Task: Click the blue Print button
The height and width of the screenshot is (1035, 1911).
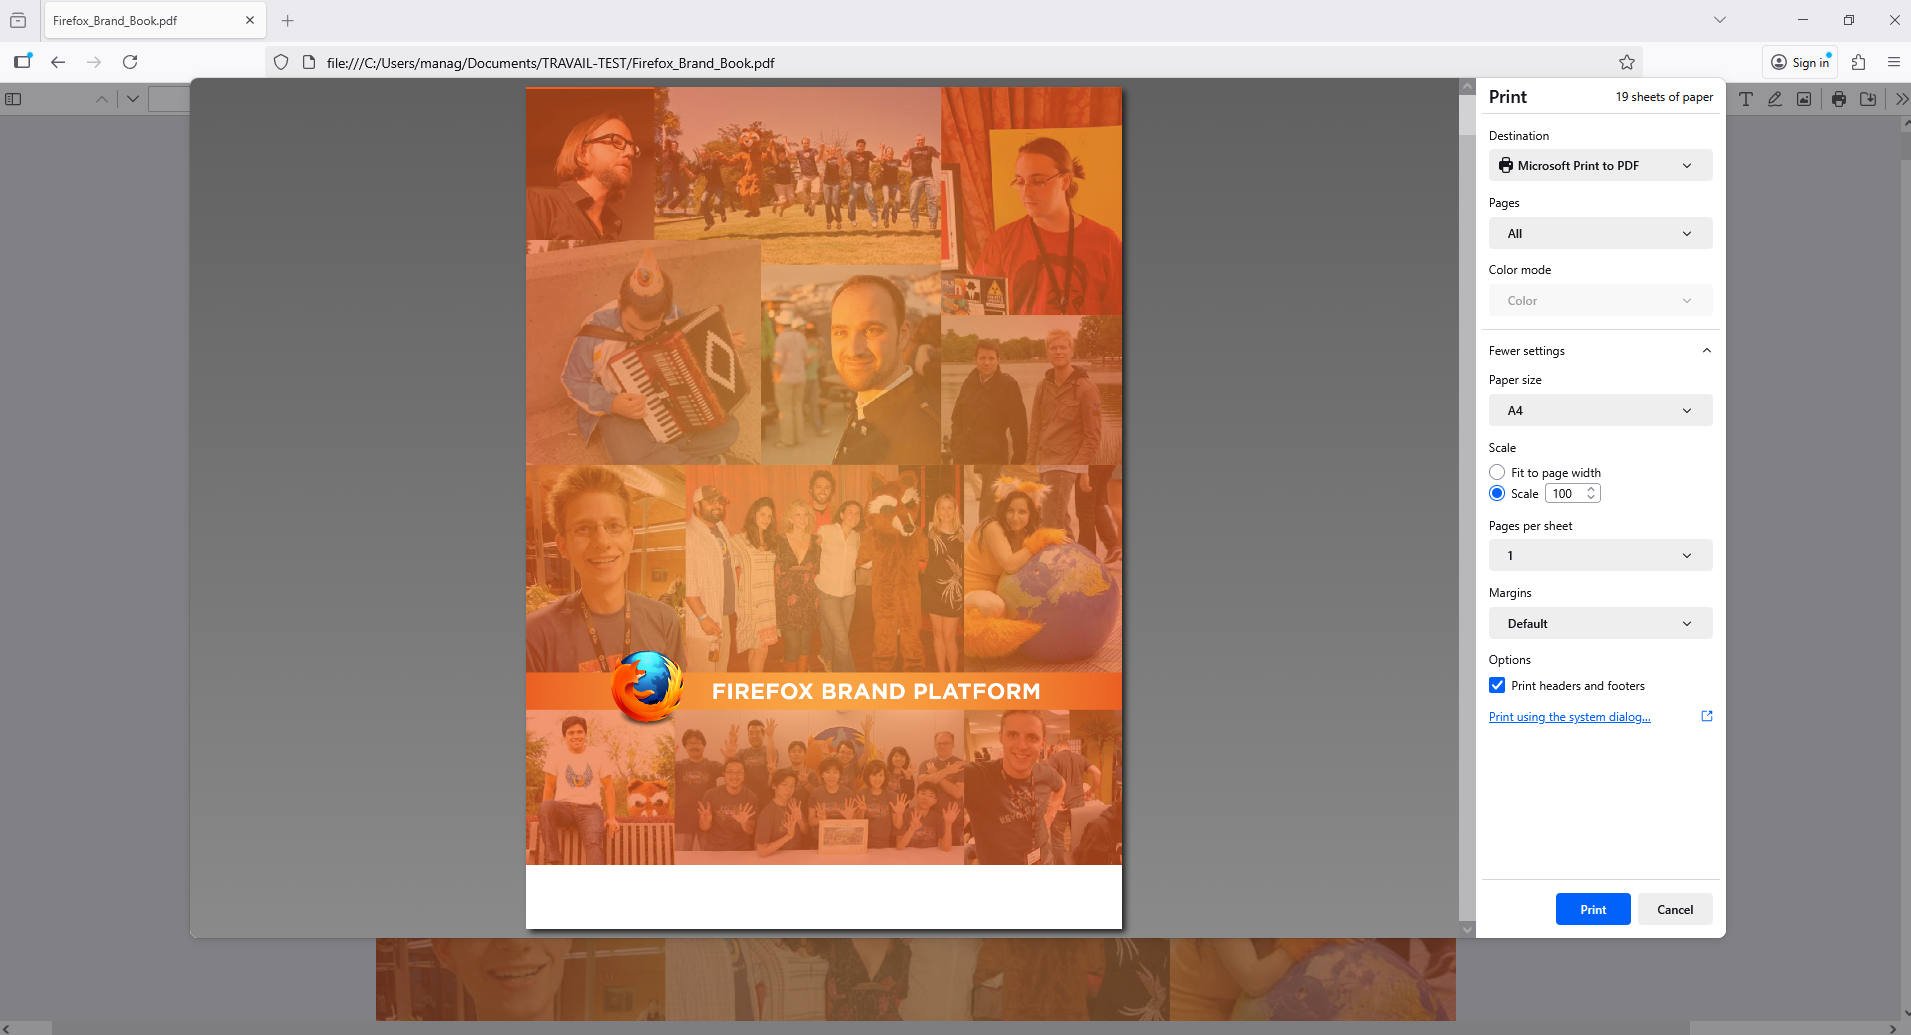Action: point(1592,909)
